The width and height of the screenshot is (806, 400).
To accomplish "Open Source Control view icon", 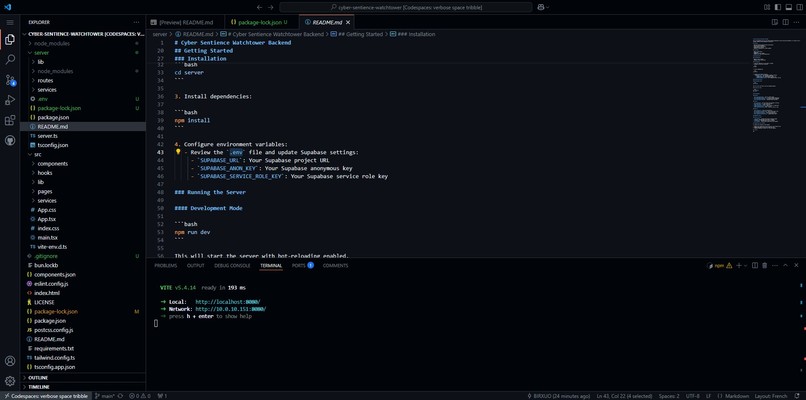I will (10, 80).
